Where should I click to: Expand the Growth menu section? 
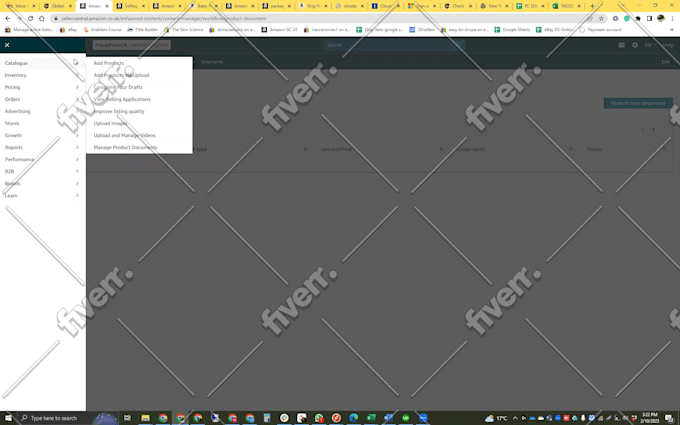click(x=42, y=135)
